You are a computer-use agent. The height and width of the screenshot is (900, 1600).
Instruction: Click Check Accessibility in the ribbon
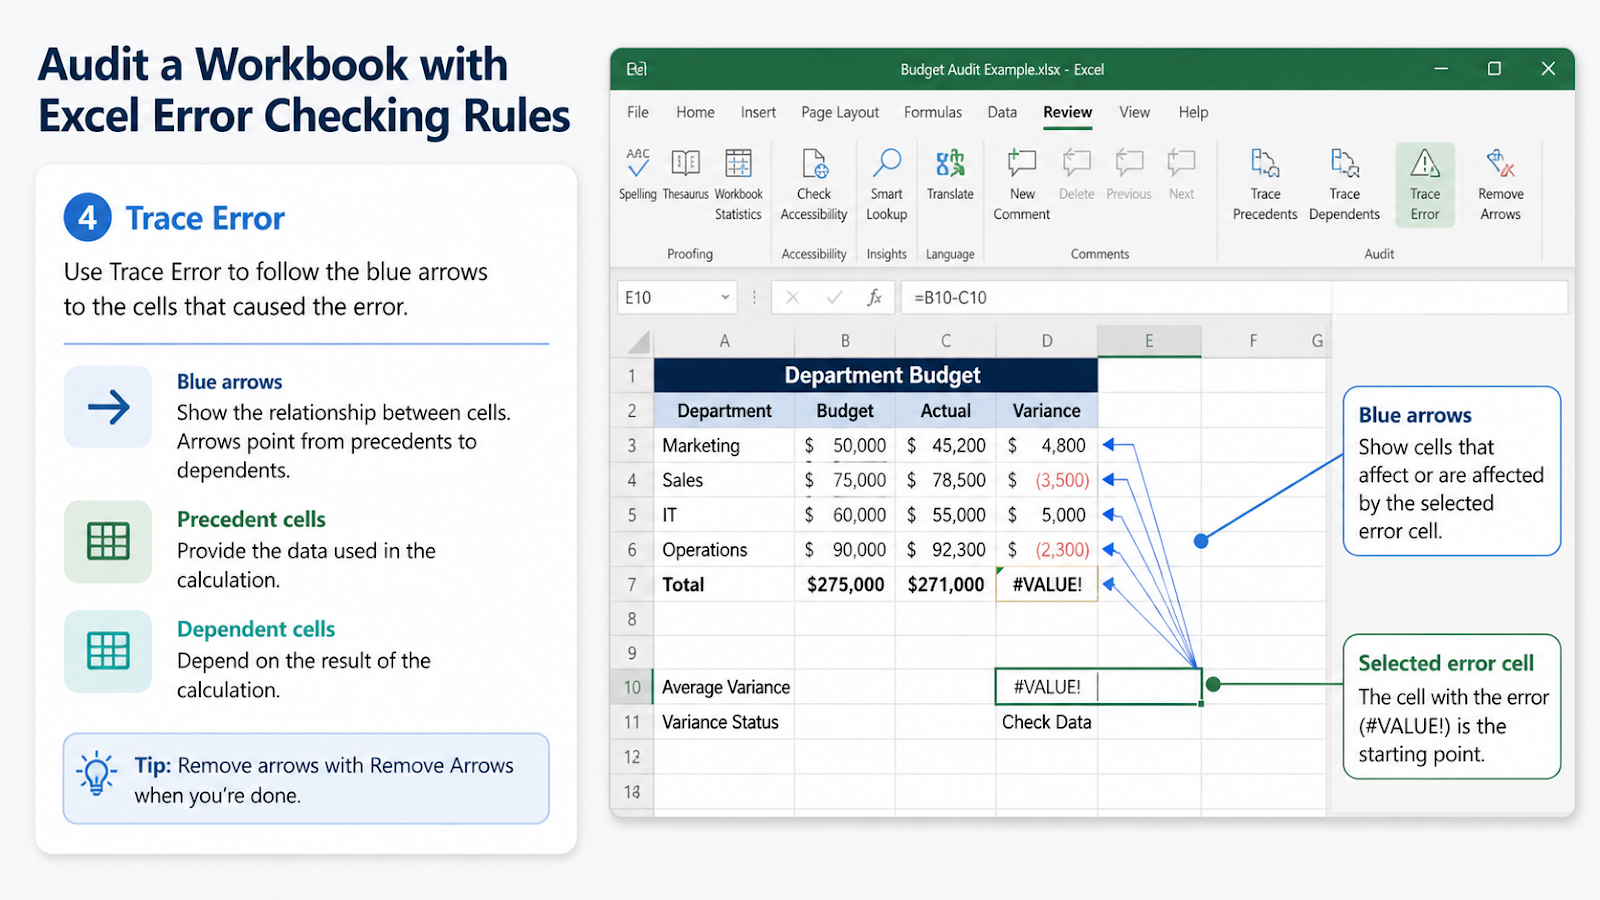point(814,184)
